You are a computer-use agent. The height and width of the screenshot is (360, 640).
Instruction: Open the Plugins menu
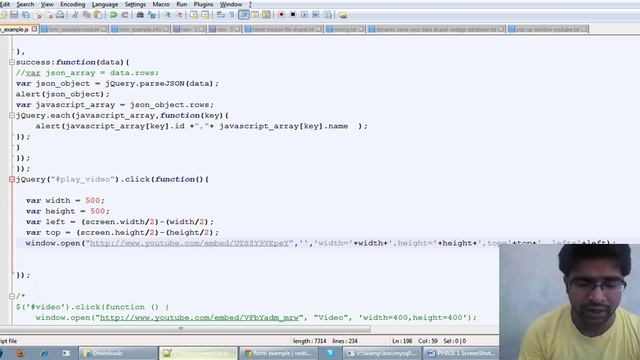pyautogui.click(x=203, y=4)
